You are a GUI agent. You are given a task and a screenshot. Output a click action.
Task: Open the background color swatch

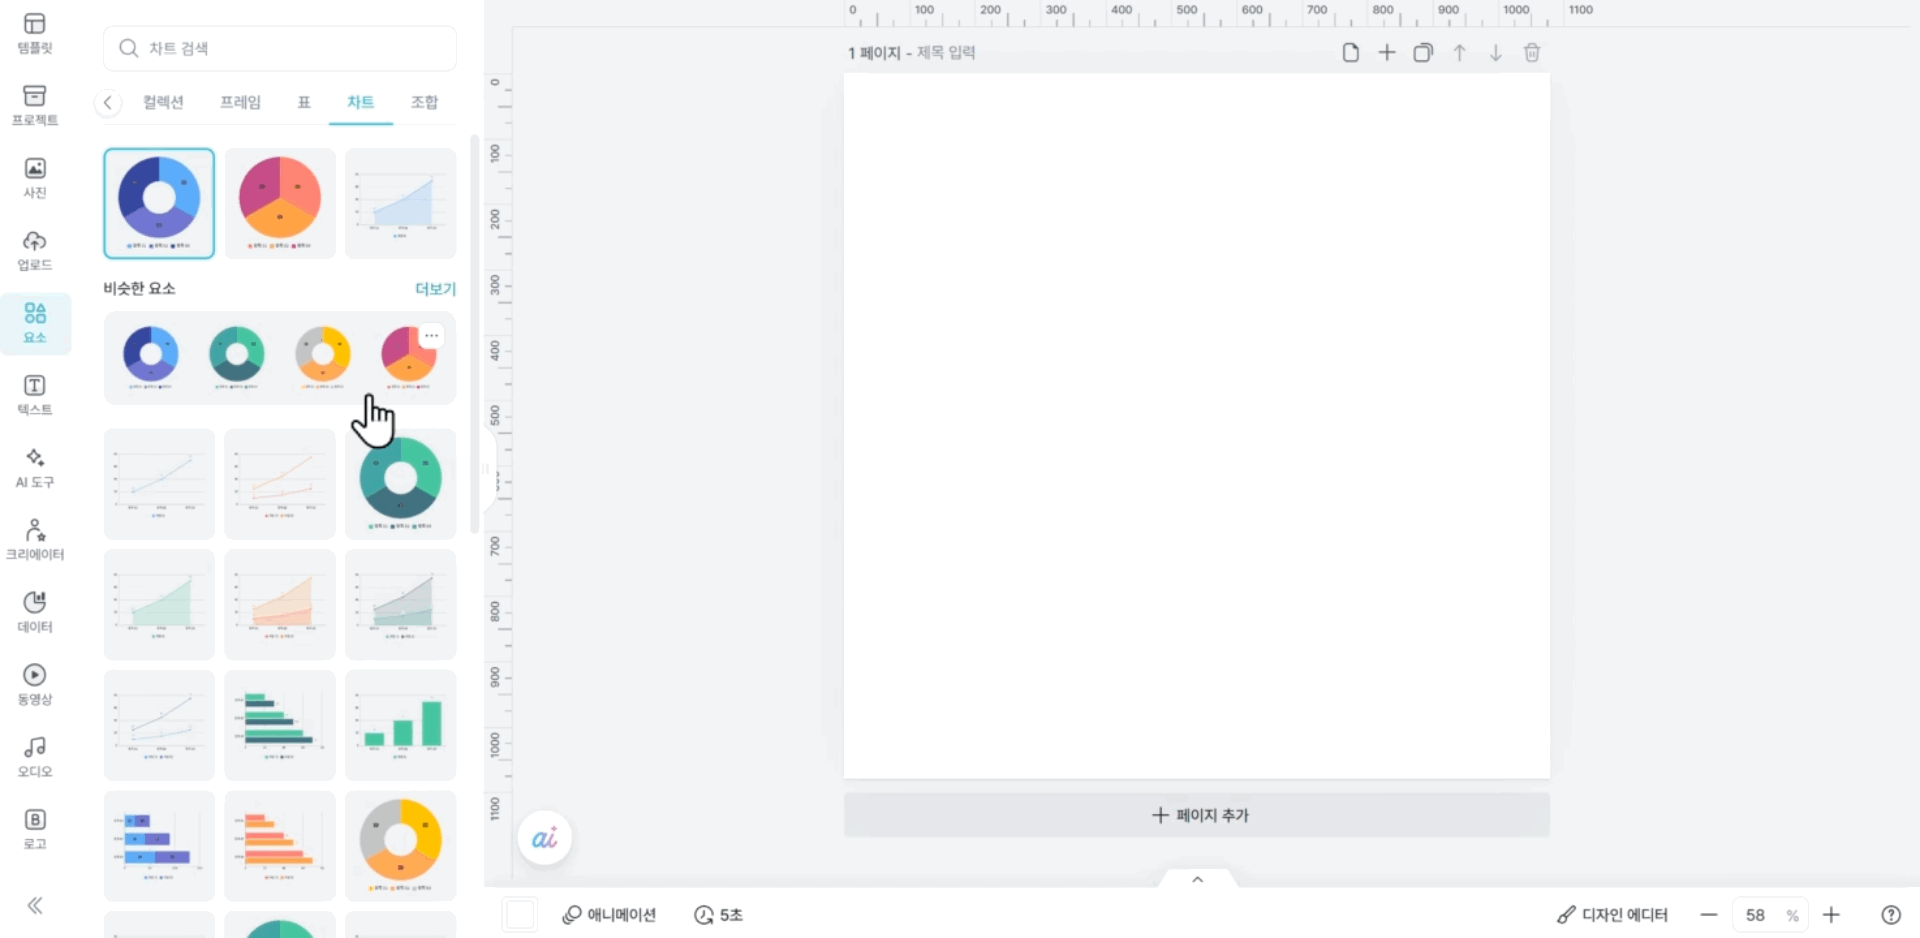(x=520, y=915)
